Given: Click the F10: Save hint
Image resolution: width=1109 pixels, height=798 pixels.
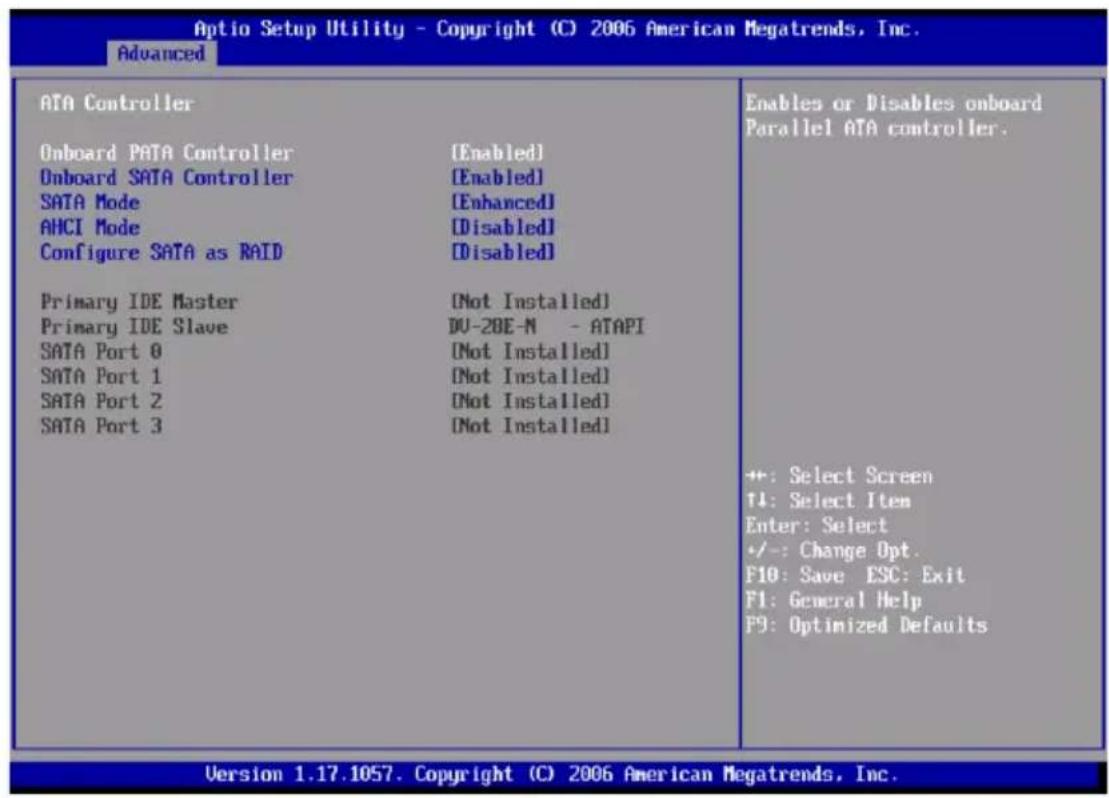Looking at the screenshot, I should click(795, 575).
